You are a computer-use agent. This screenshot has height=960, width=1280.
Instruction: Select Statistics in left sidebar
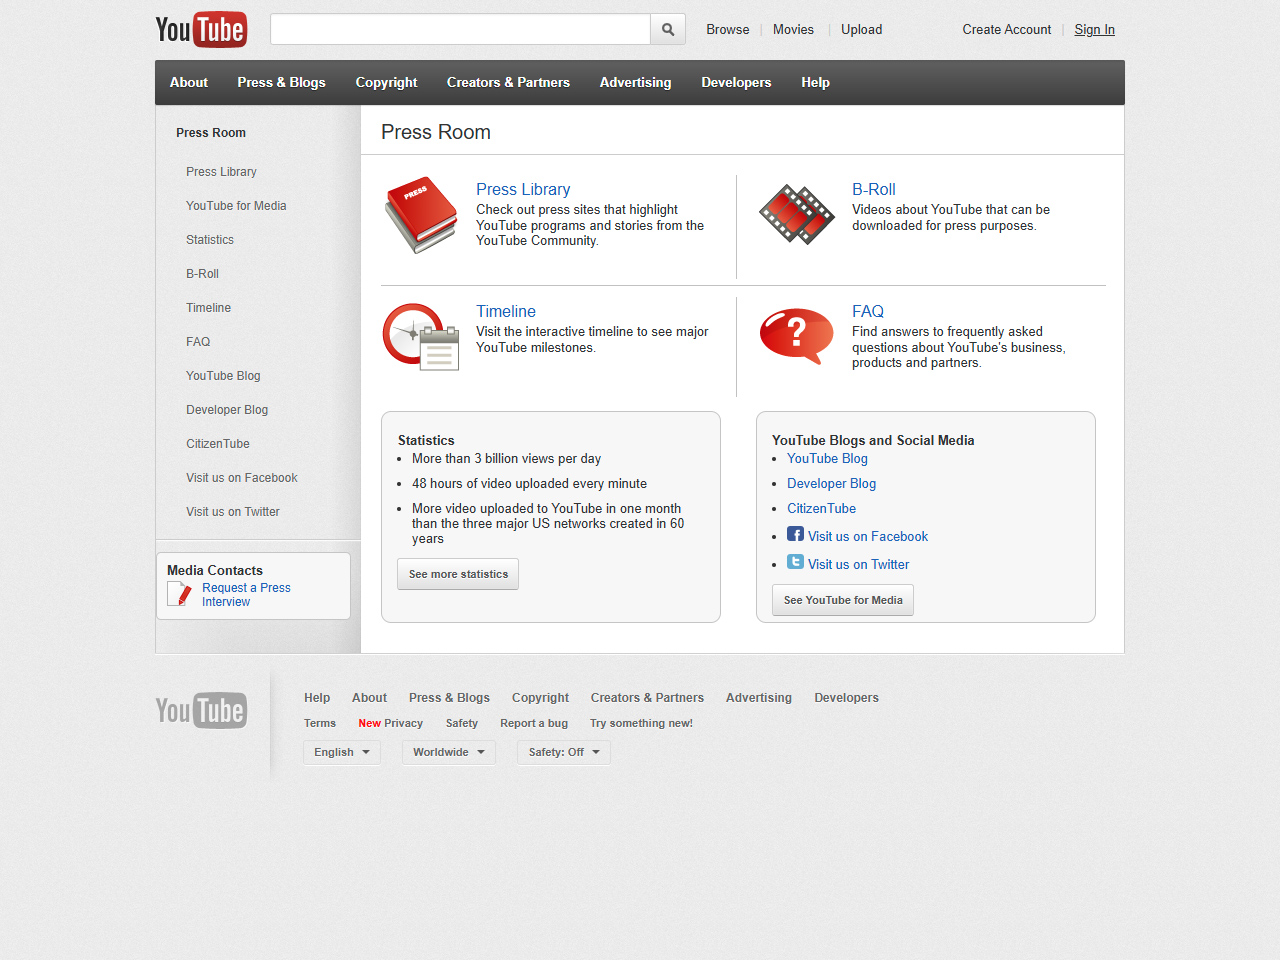pos(210,240)
